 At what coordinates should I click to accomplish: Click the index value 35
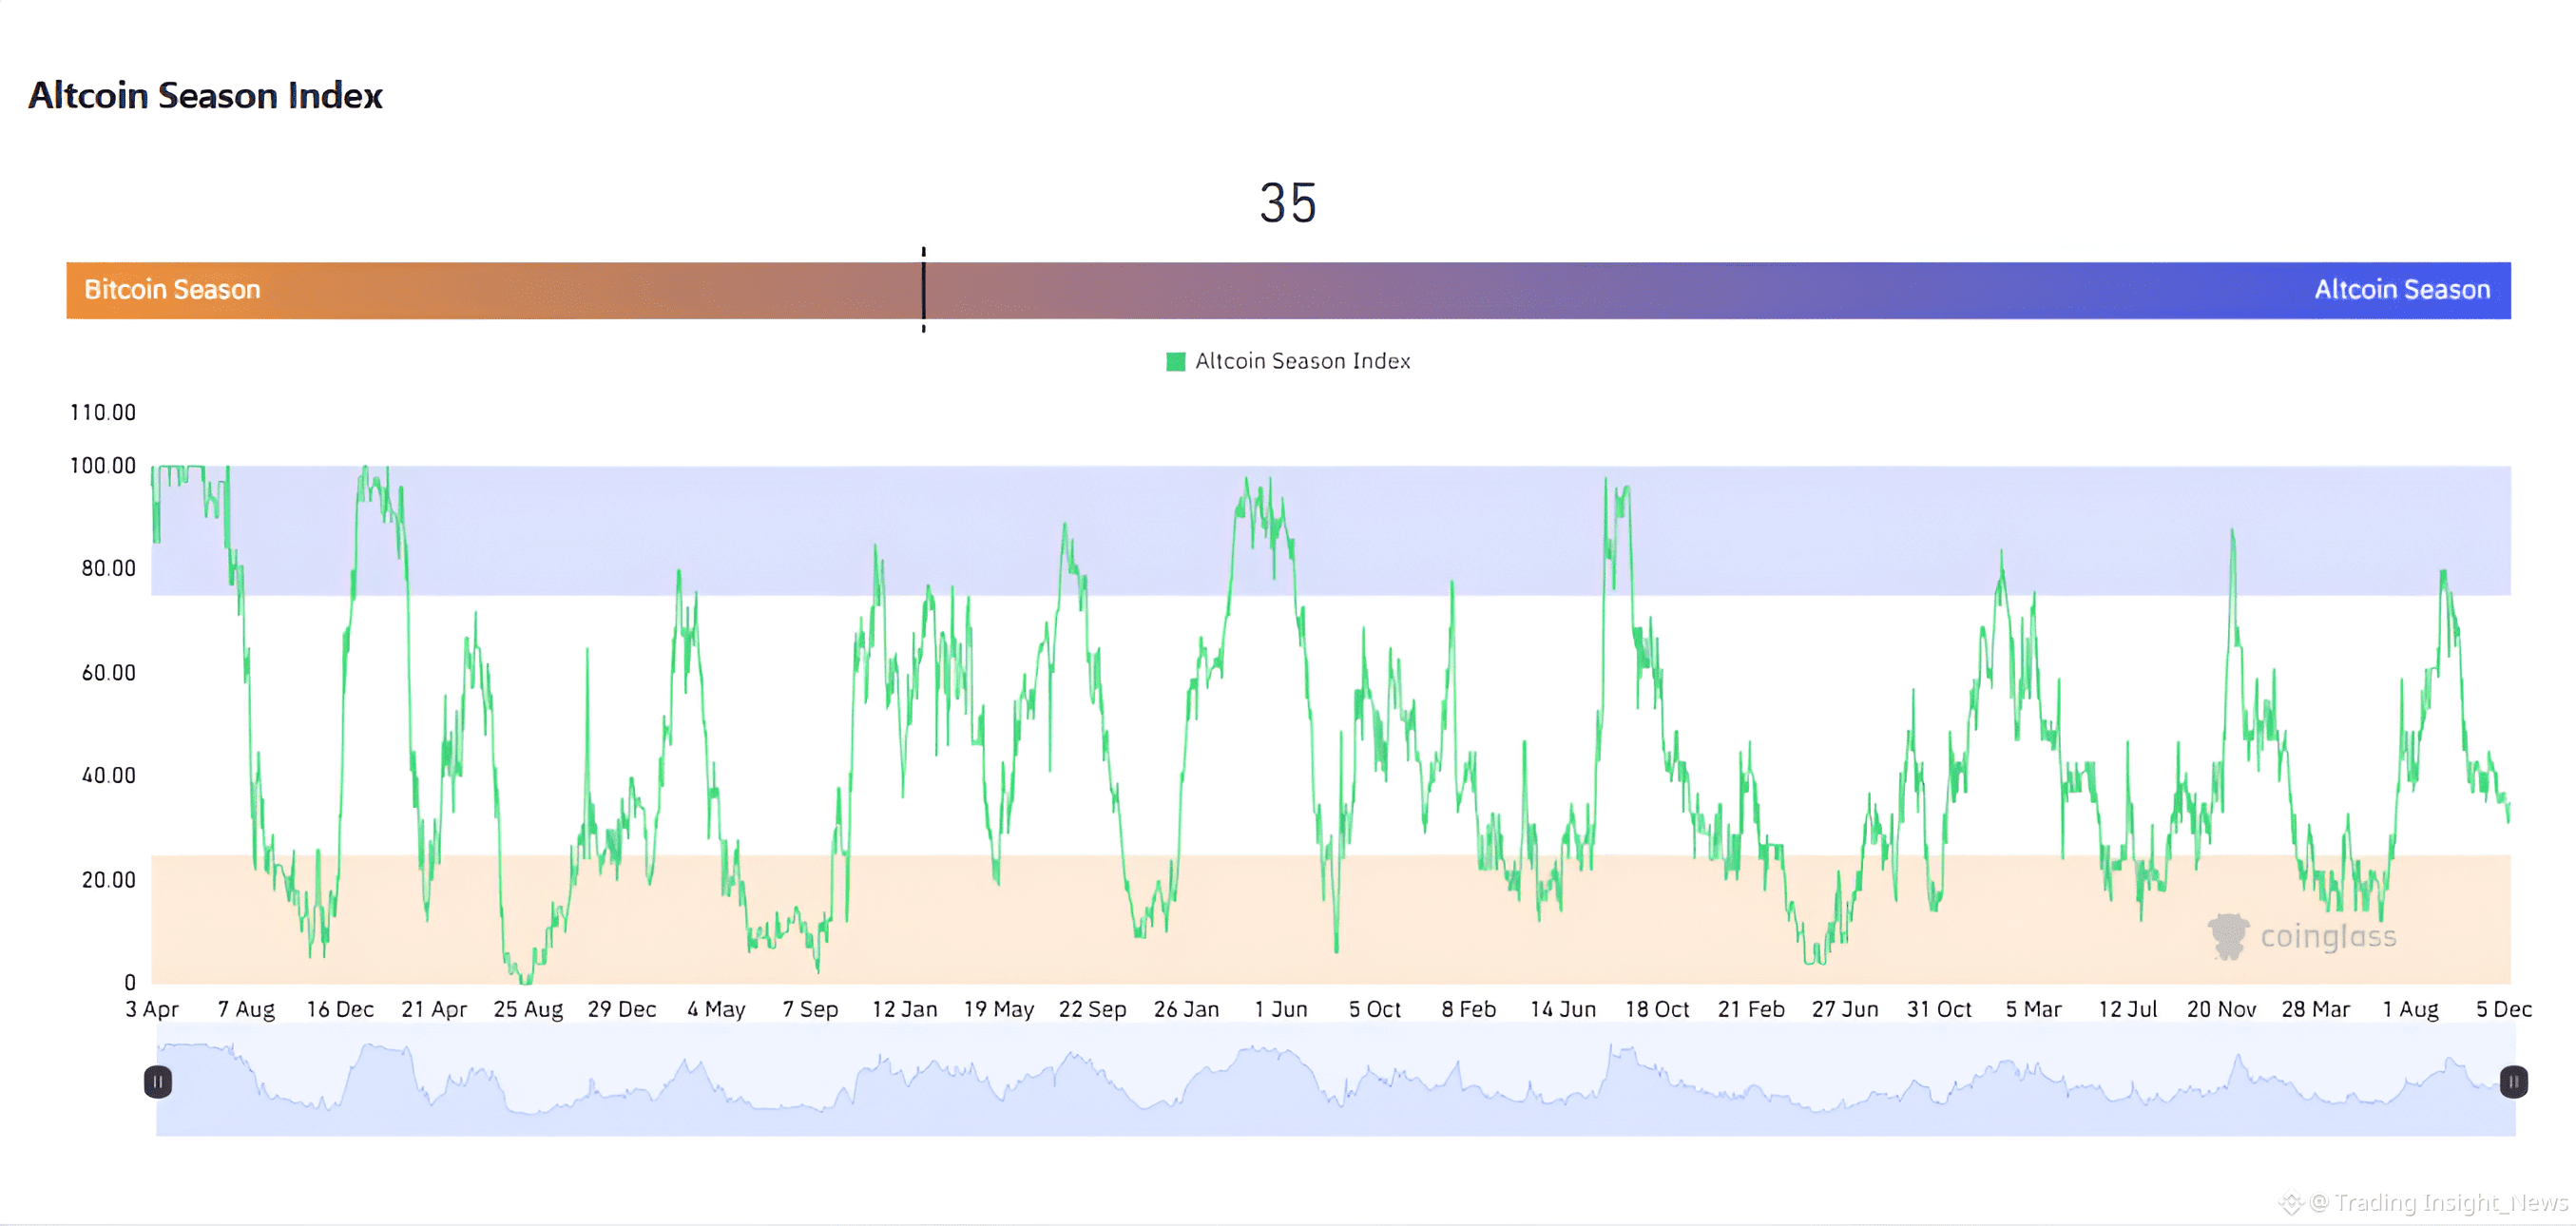pos(1288,203)
